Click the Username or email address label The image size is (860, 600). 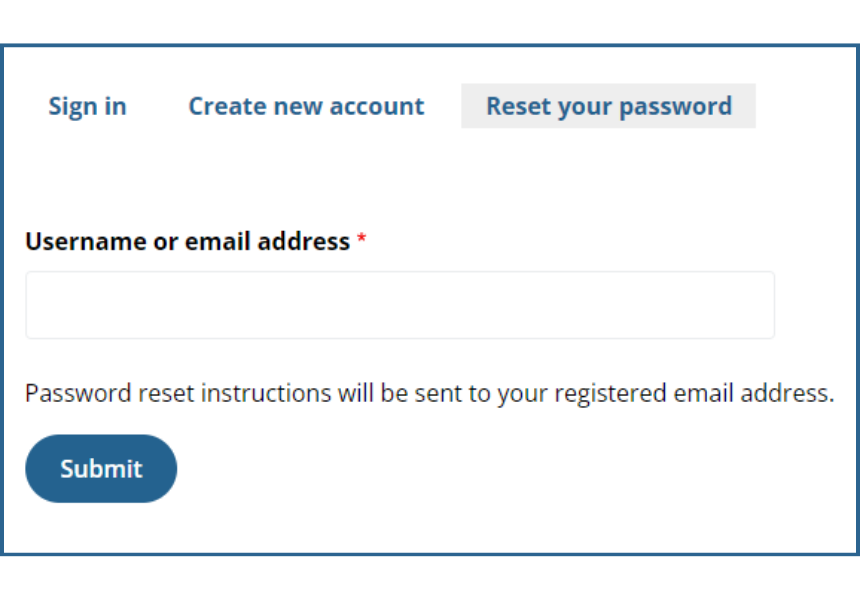pyautogui.click(x=187, y=241)
